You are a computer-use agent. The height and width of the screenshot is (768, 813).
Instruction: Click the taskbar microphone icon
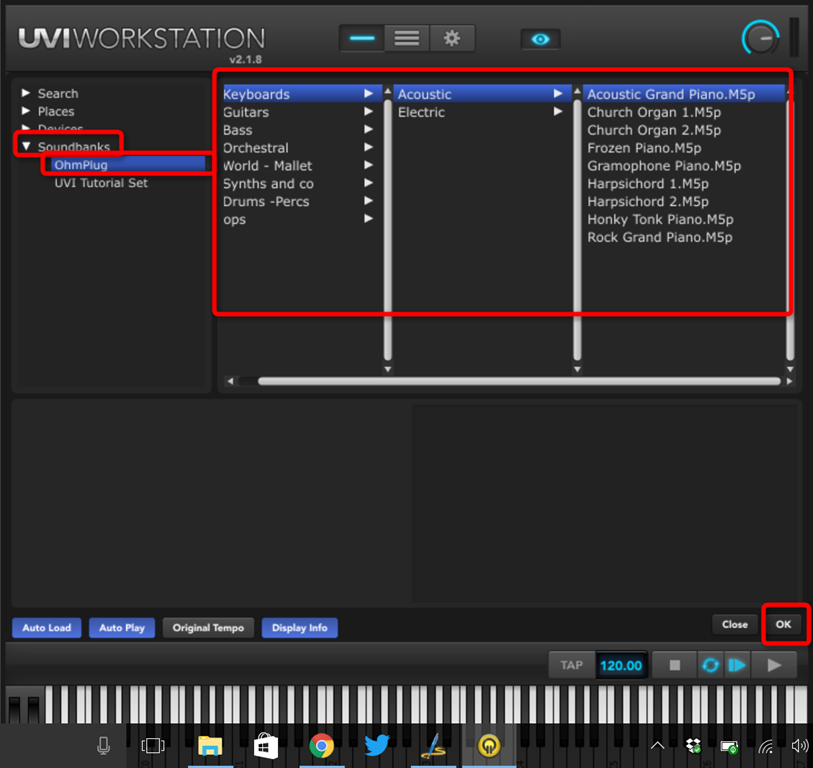tap(104, 746)
